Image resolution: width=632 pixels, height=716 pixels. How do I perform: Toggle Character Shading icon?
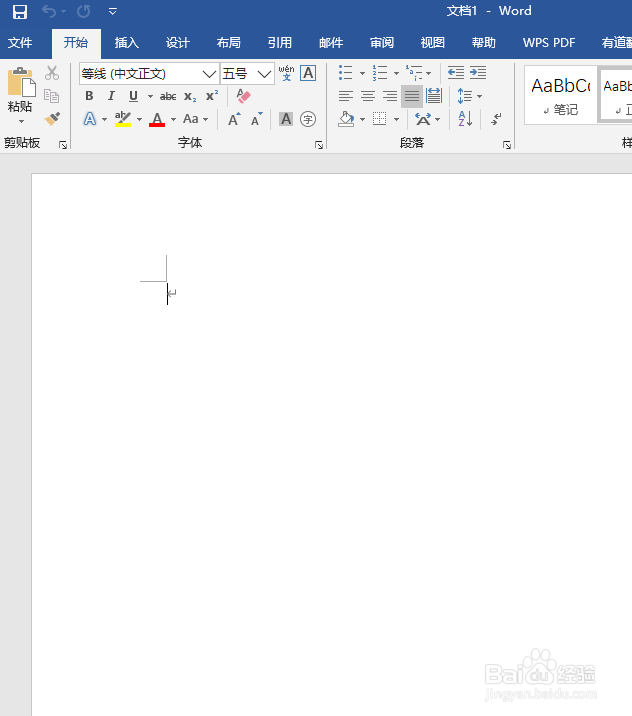tap(286, 119)
